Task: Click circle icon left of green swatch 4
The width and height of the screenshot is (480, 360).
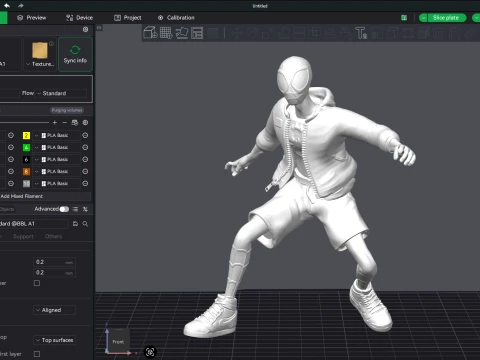Action: point(11,147)
